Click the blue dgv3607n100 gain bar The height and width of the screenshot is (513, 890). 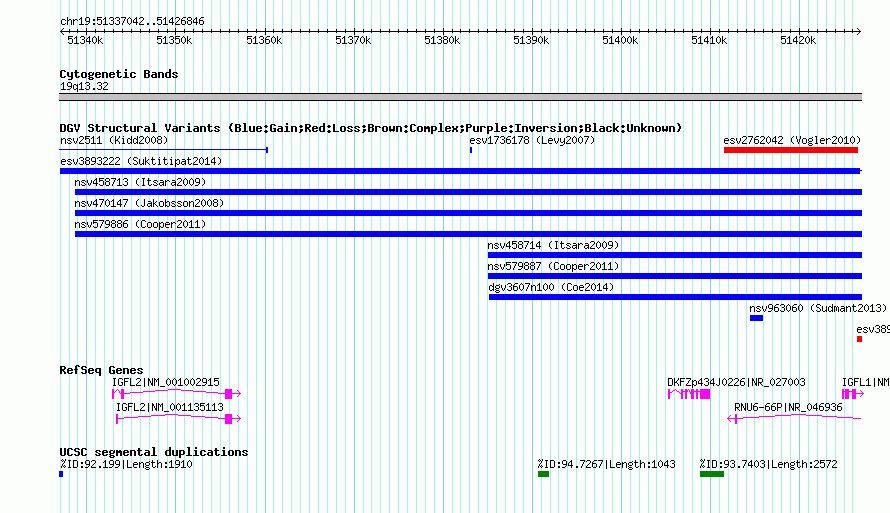(x=675, y=297)
